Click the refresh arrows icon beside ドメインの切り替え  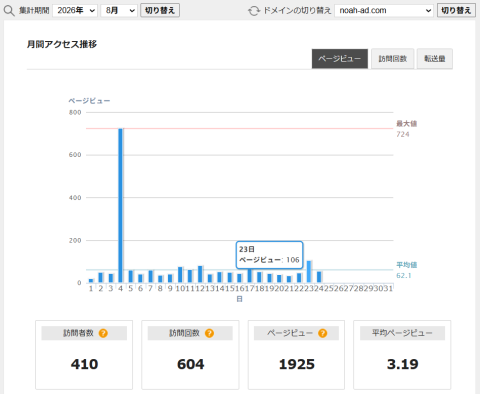[254, 11]
